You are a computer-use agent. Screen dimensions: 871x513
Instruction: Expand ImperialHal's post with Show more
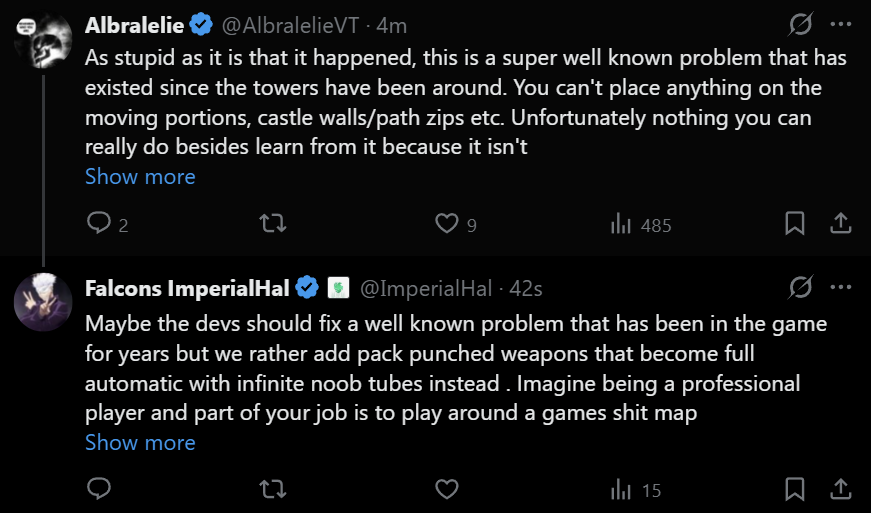click(140, 442)
